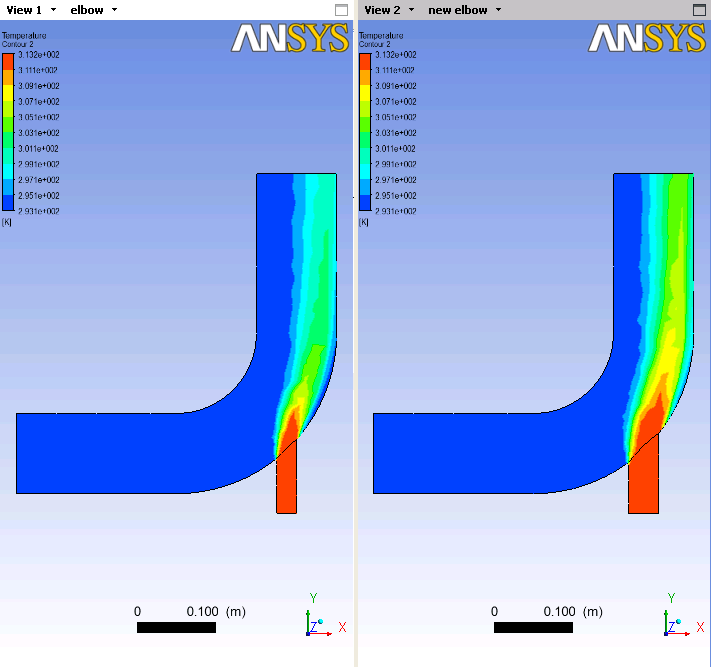The width and height of the screenshot is (711, 667).
Task: Click the XYZ axis triad in View 1
Action: click(325, 615)
